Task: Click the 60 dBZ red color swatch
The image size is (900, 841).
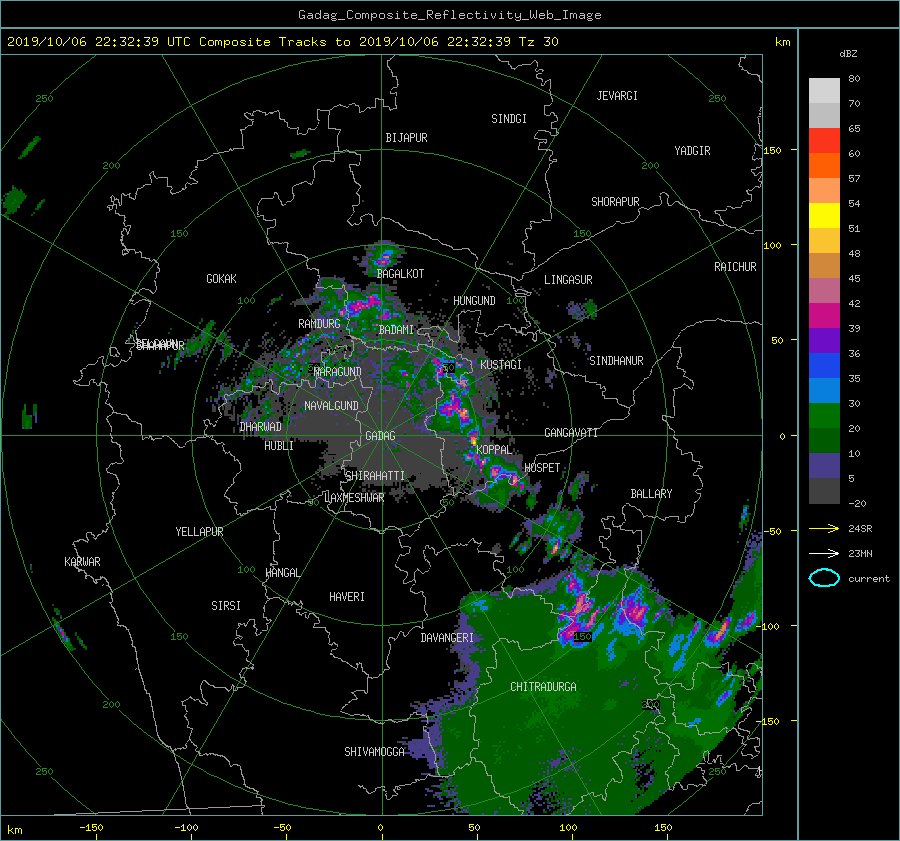Action: [x=824, y=141]
